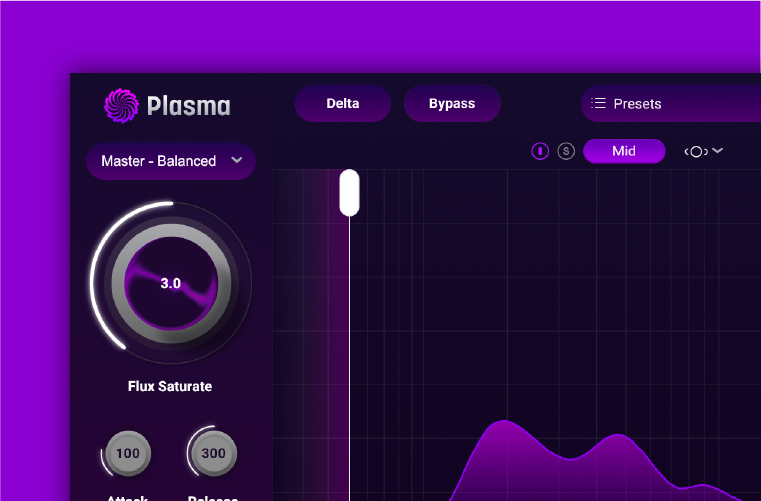Click the stereo width icon beside Mid
This screenshot has height=501, width=761.
click(x=696, y=151)
